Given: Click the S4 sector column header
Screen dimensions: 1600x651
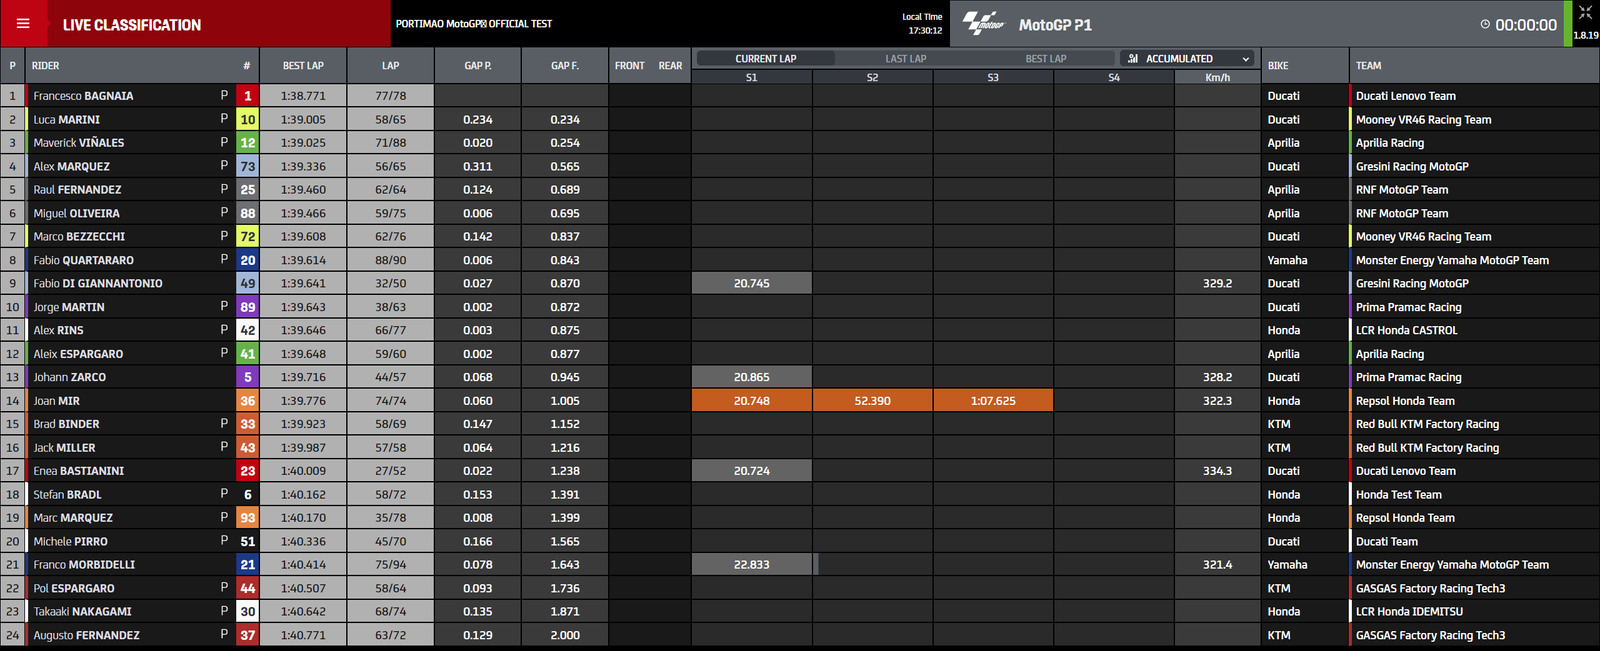Looking at the screenshot, I should click(1114, 78).
